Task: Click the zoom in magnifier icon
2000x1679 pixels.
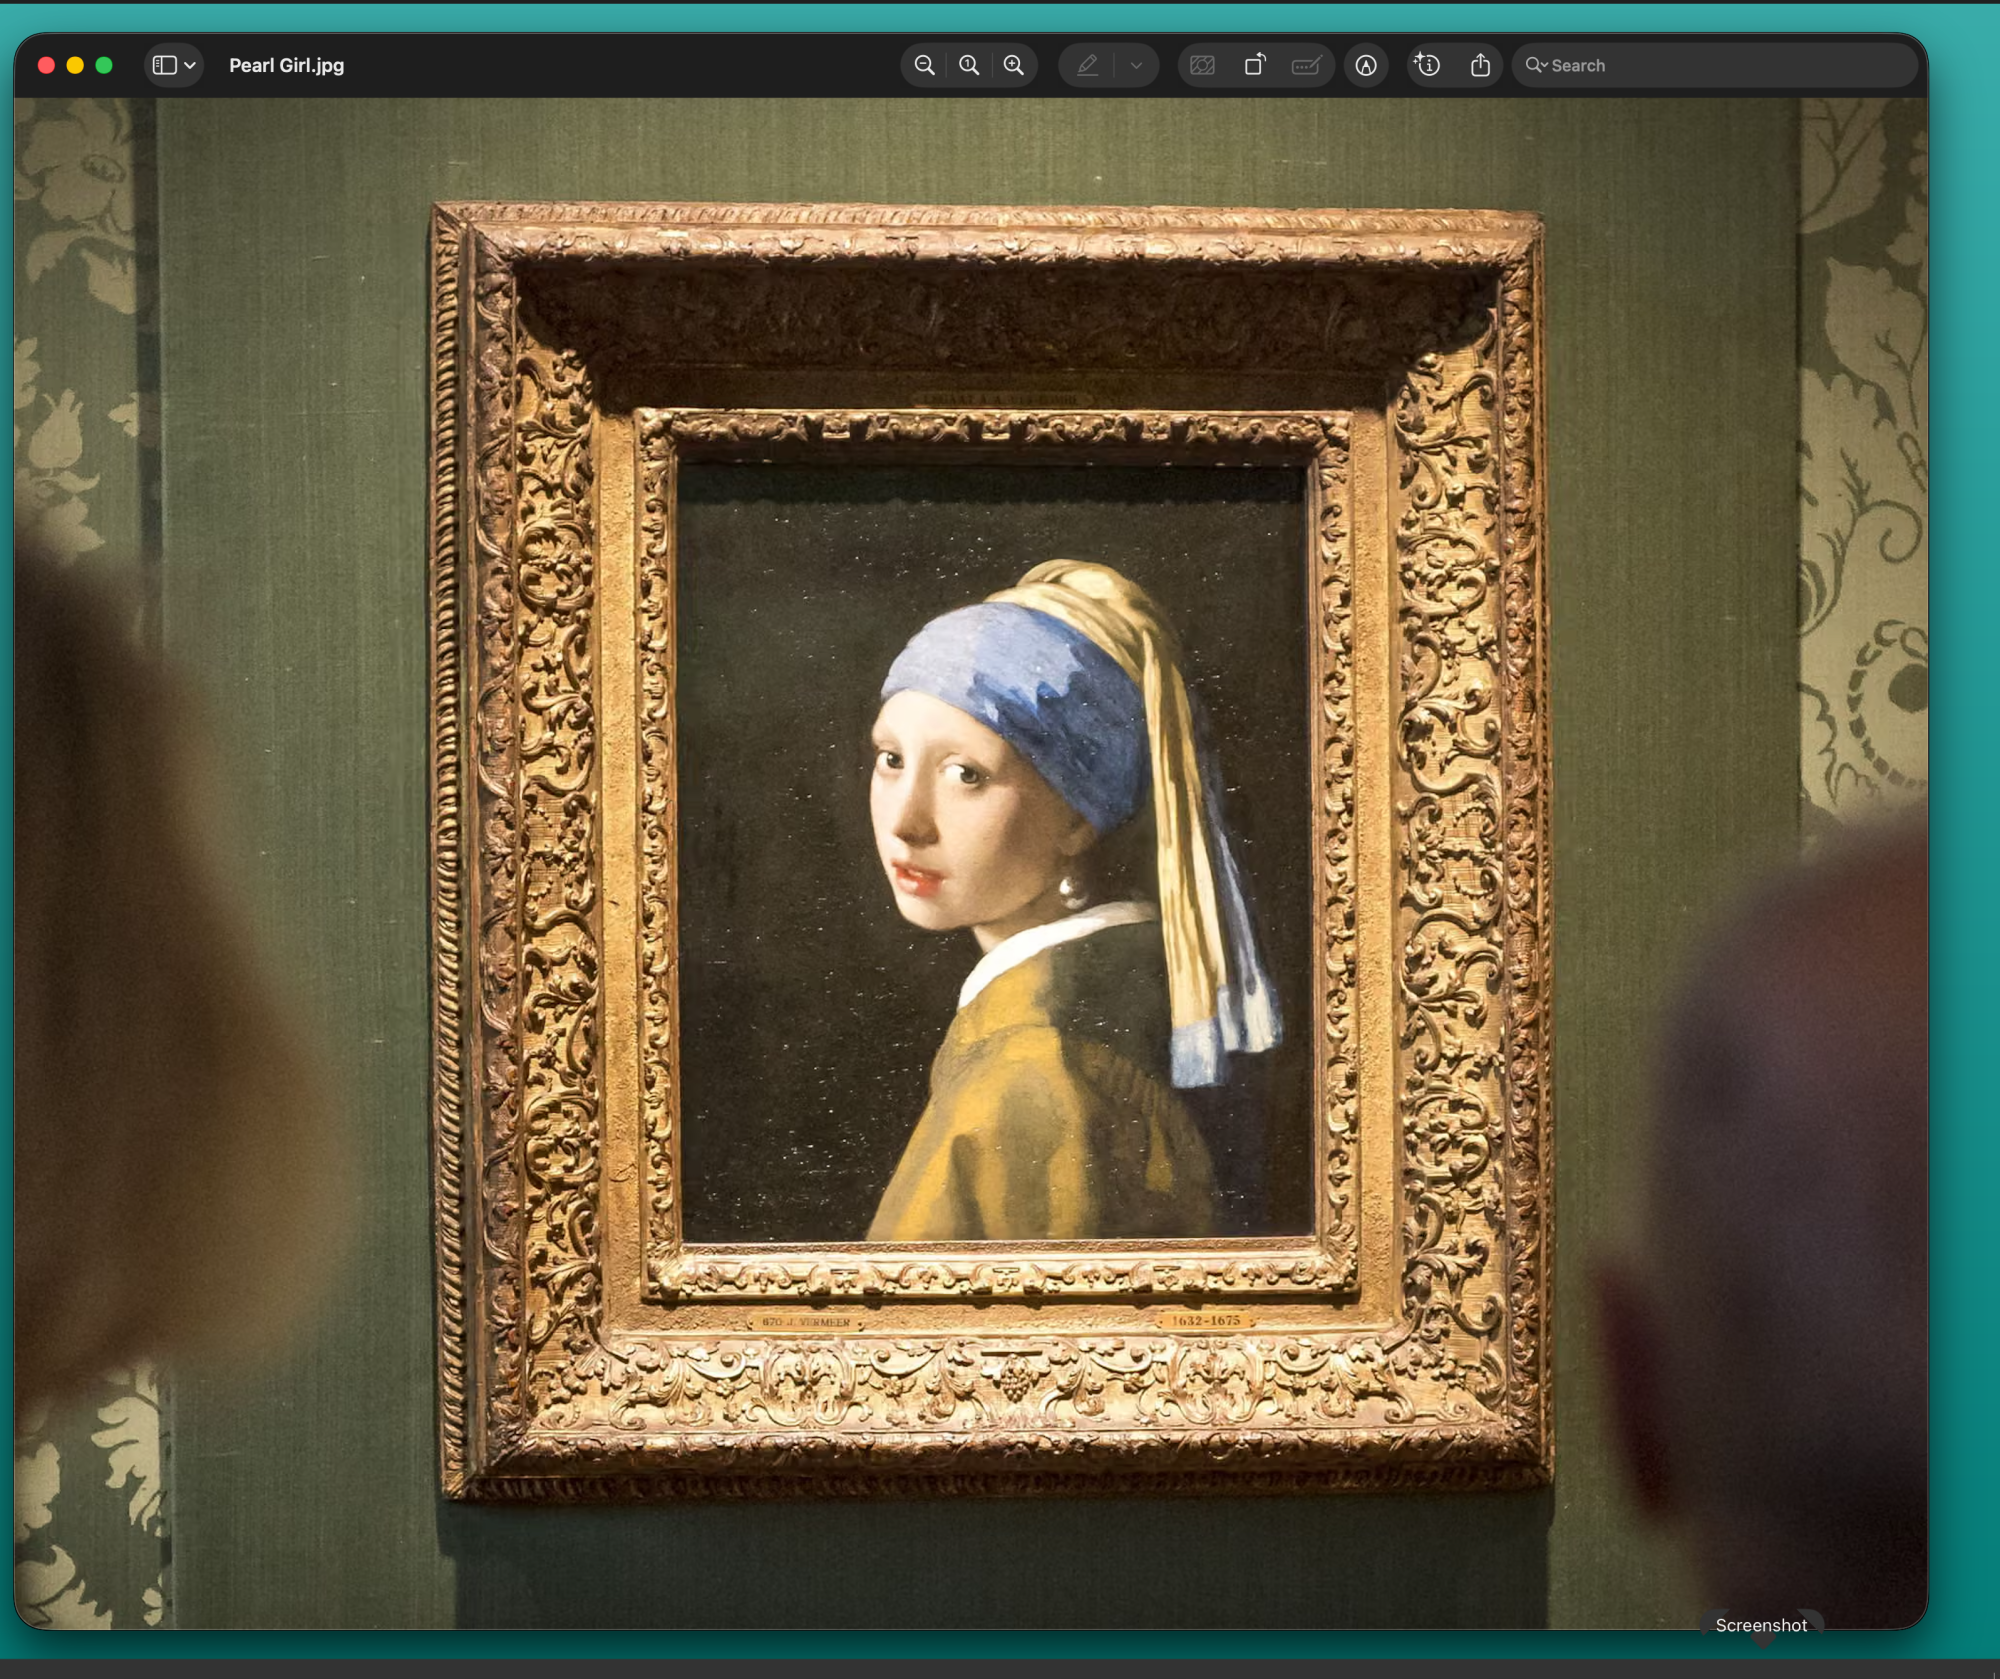Action: [x=1013, y=65]
